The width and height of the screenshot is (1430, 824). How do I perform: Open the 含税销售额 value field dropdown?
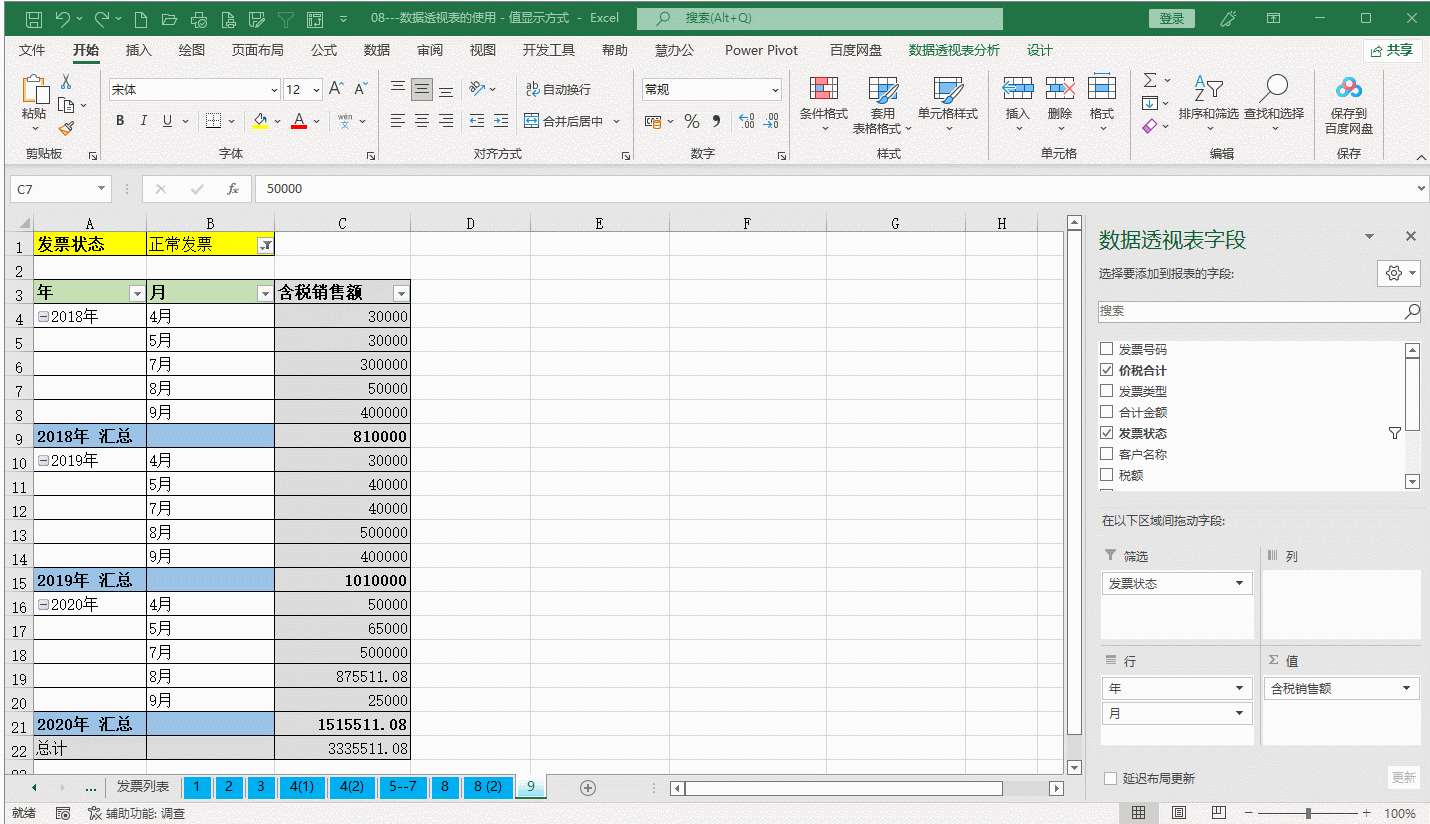(x=1406, y=688)
